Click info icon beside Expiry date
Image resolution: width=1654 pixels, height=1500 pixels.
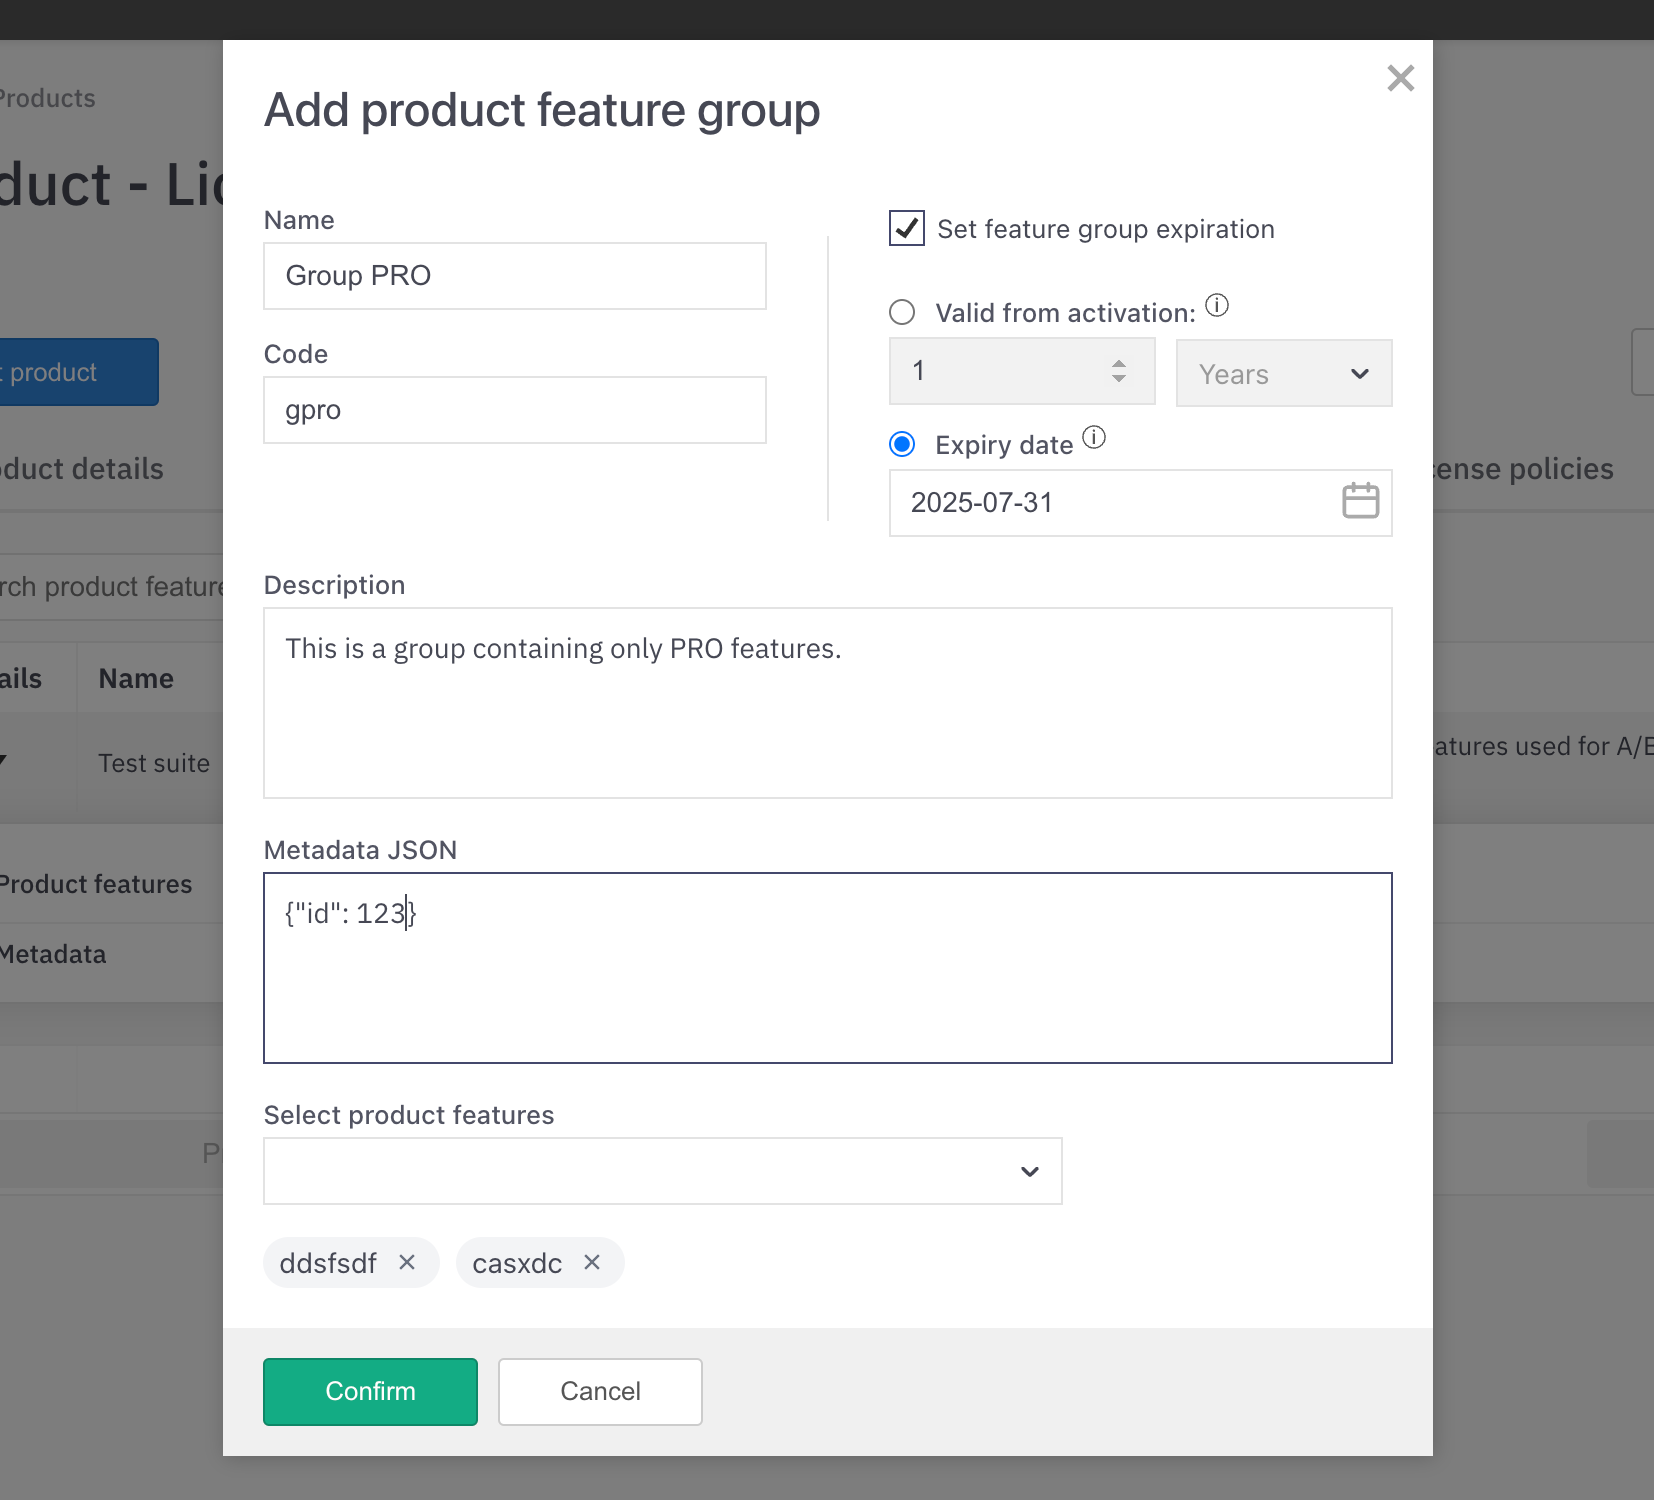tap(1094, 438)
